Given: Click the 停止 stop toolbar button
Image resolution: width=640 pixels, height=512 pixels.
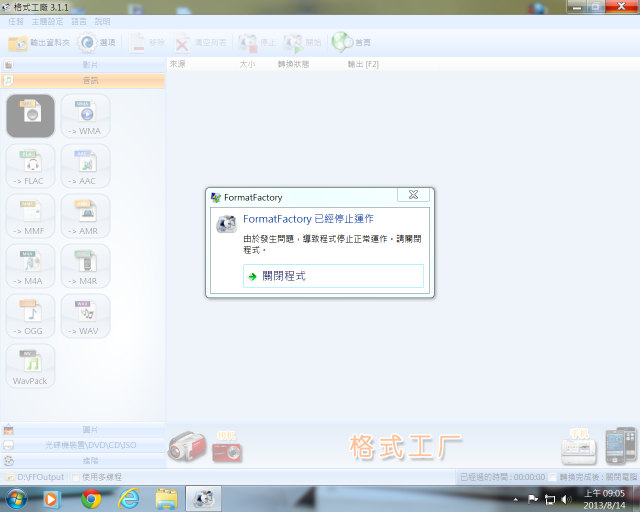Looking at the screenshot, I should pyautogui.click(x=257, y=42).
